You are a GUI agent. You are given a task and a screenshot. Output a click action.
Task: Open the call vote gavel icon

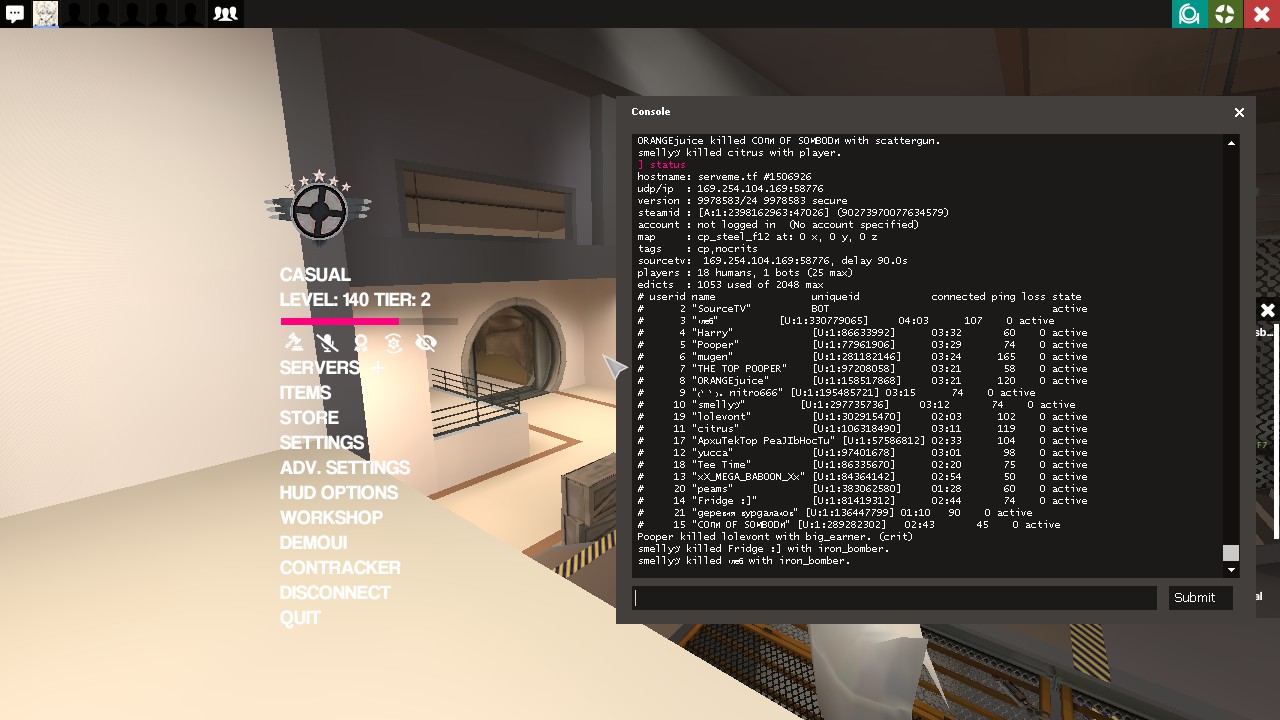click(x=293, y=343)
